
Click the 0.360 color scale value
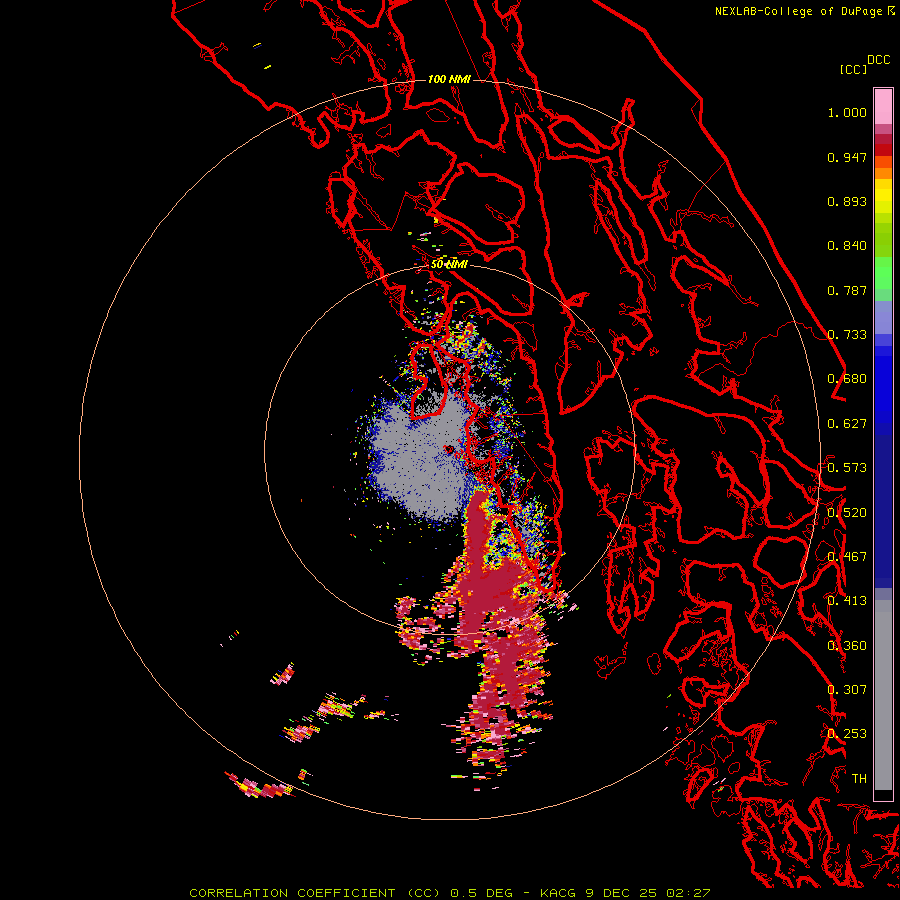tap(847, 646)
